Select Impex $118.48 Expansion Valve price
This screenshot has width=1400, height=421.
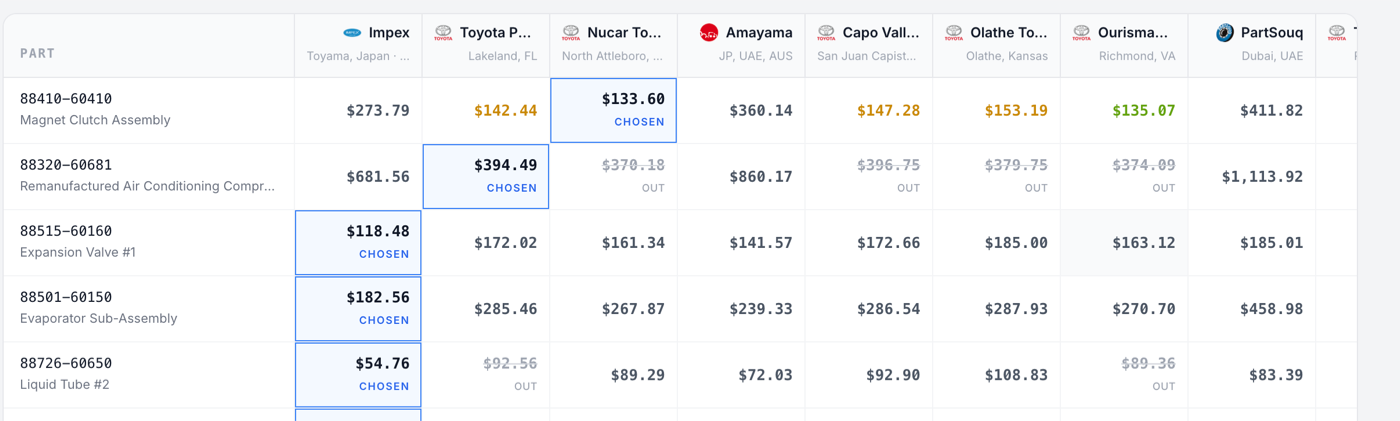click(x=358, y=242)
